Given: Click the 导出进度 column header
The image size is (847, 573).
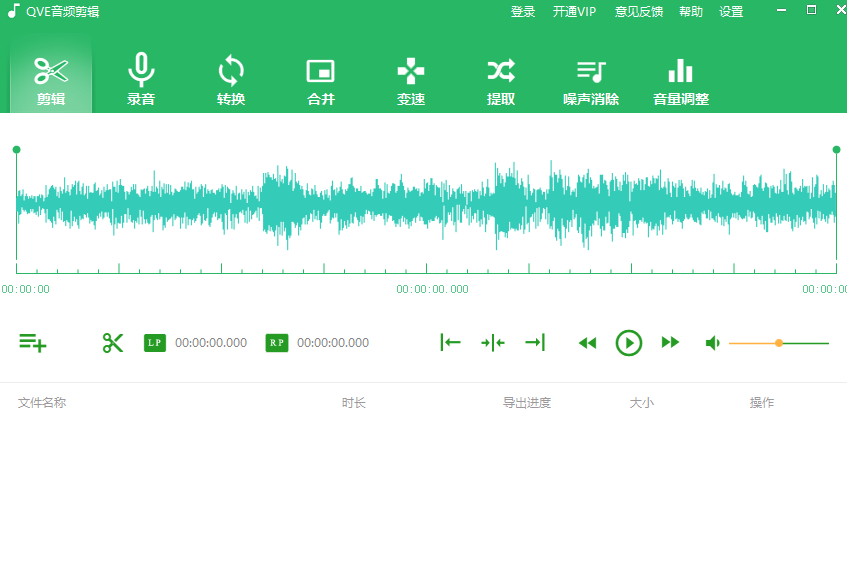Looking at the screenshot, I should tap(527, 403).
